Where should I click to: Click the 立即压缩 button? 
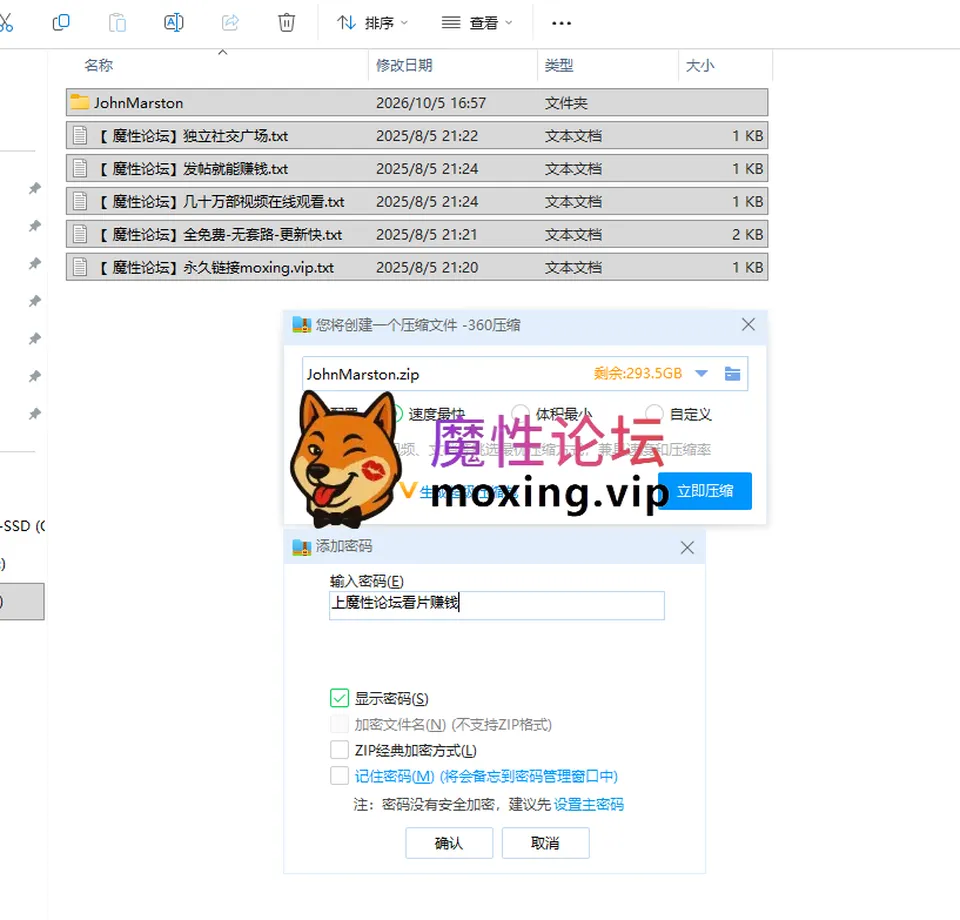coord(705,491)
